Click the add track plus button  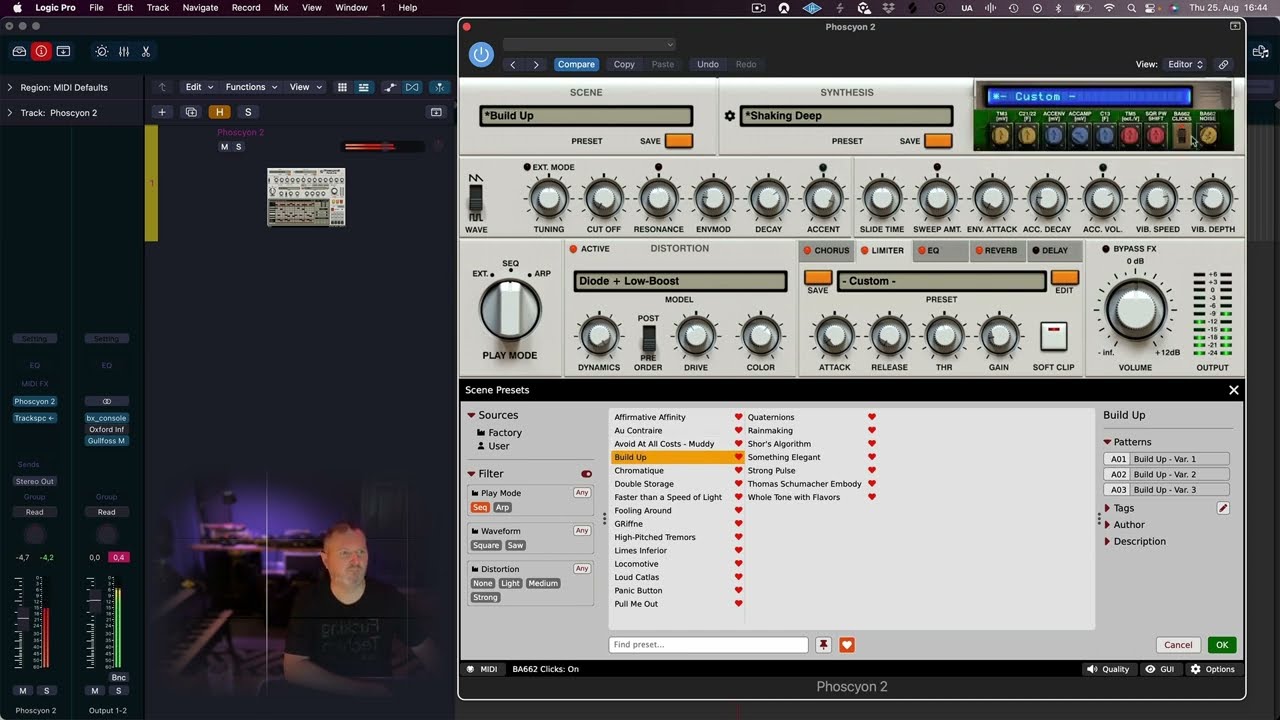pos(161,112)
